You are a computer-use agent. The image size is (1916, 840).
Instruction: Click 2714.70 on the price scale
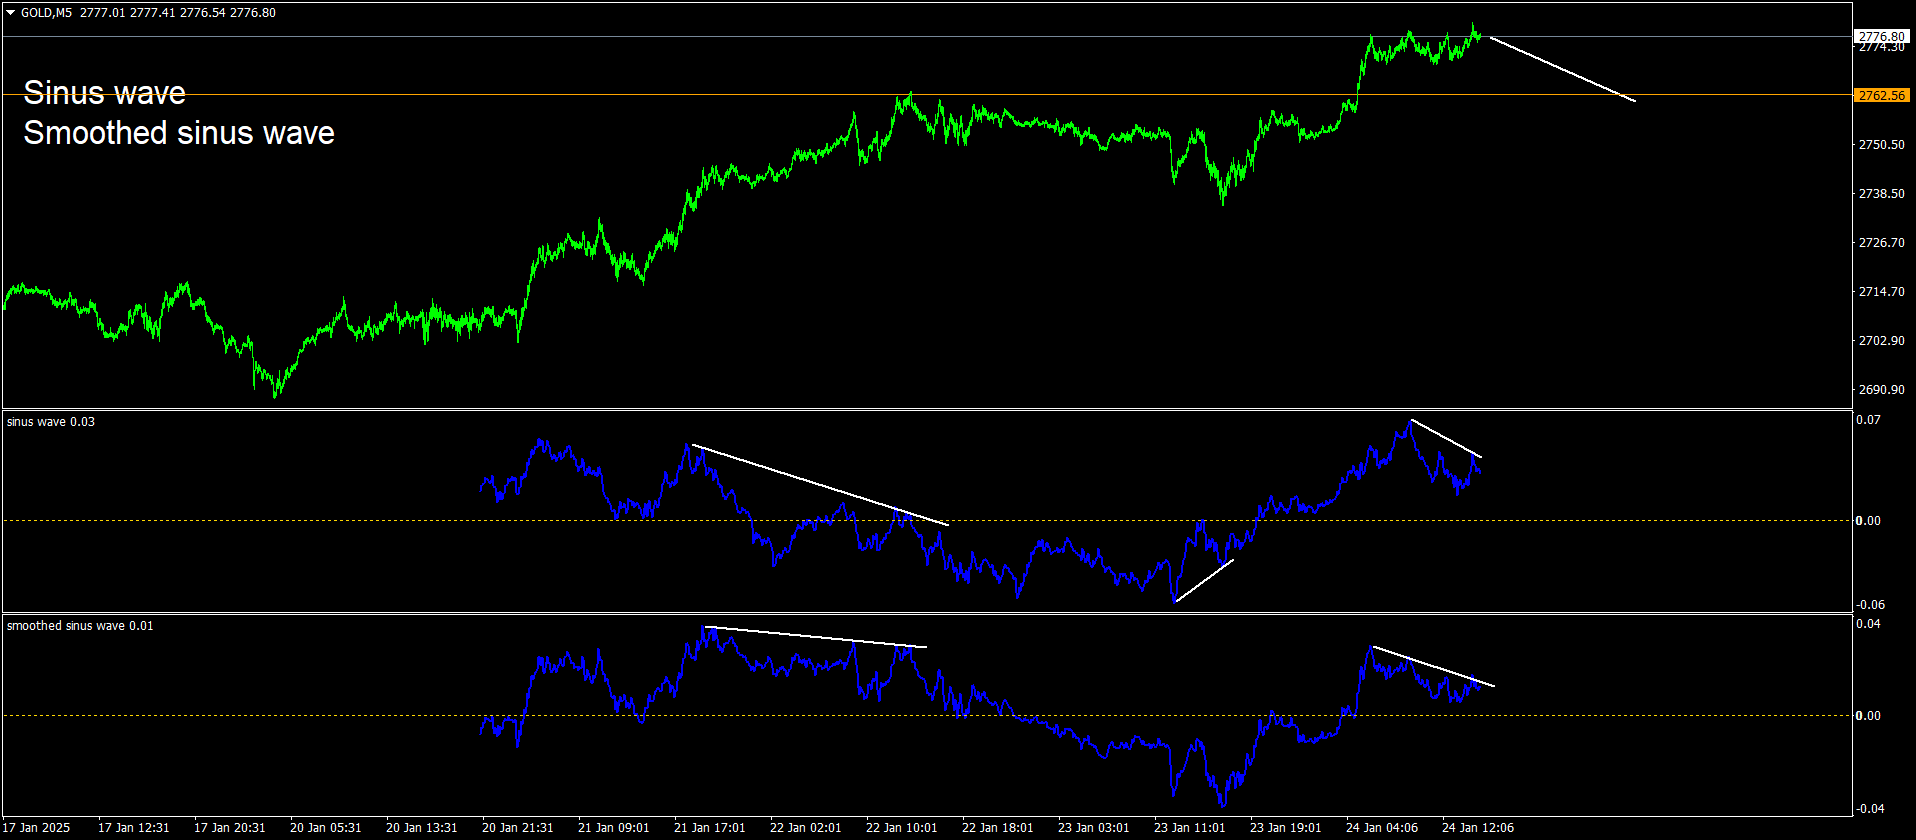[x=1881, y=292]
